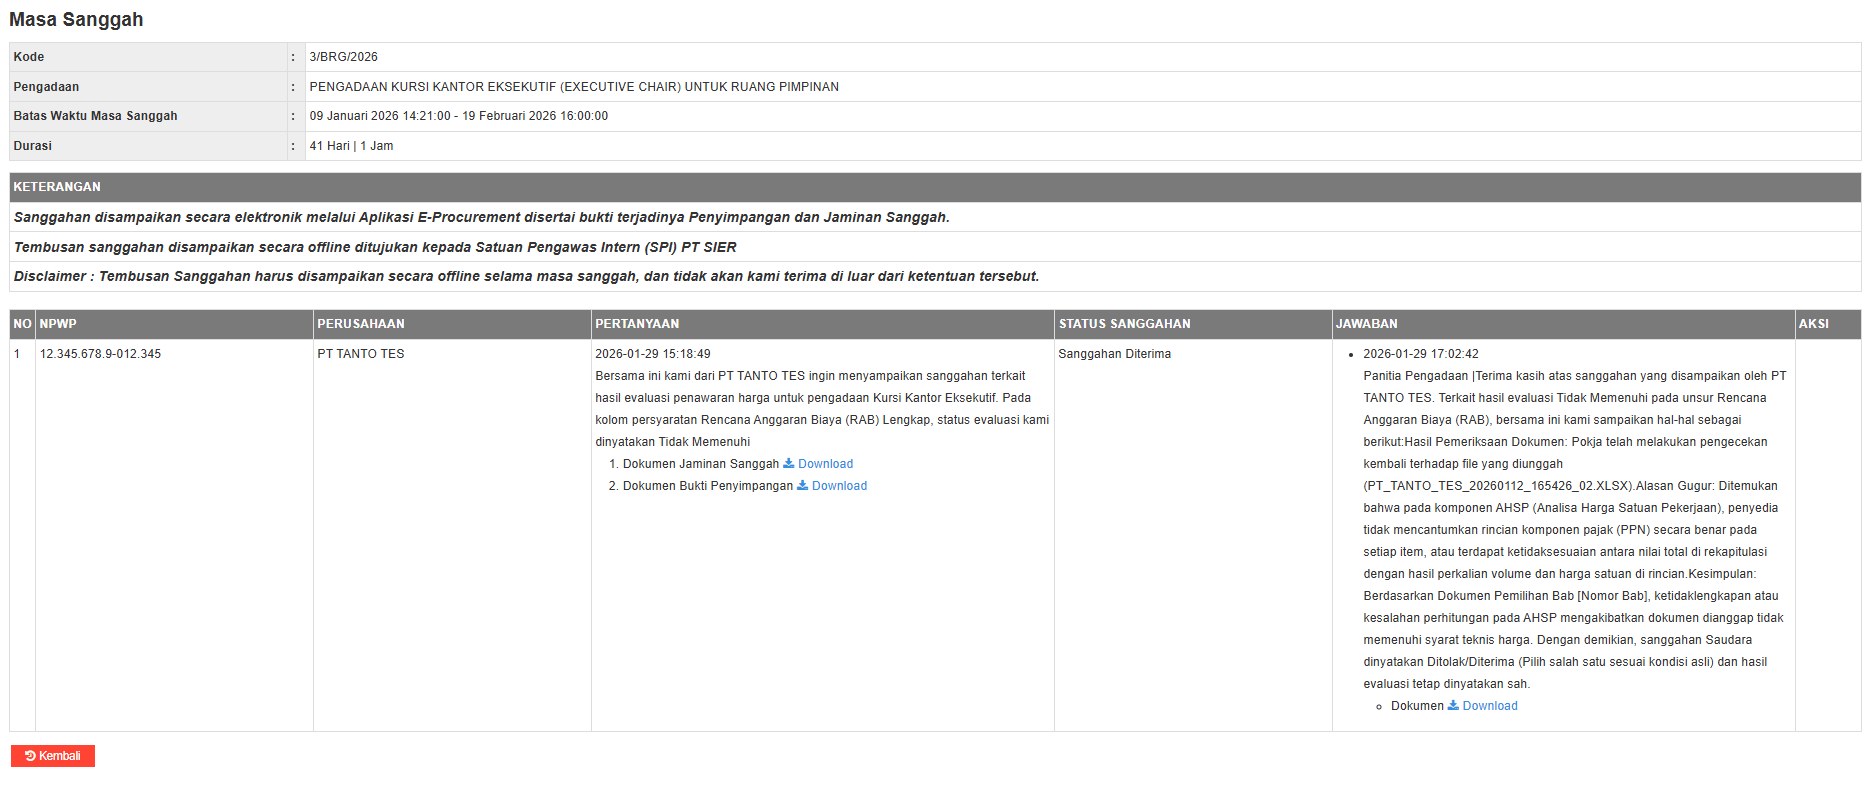Viewport: 1869px width, 787px height.
Task: Click the PT TANTO TES company cell
Action: click(361, 354)
